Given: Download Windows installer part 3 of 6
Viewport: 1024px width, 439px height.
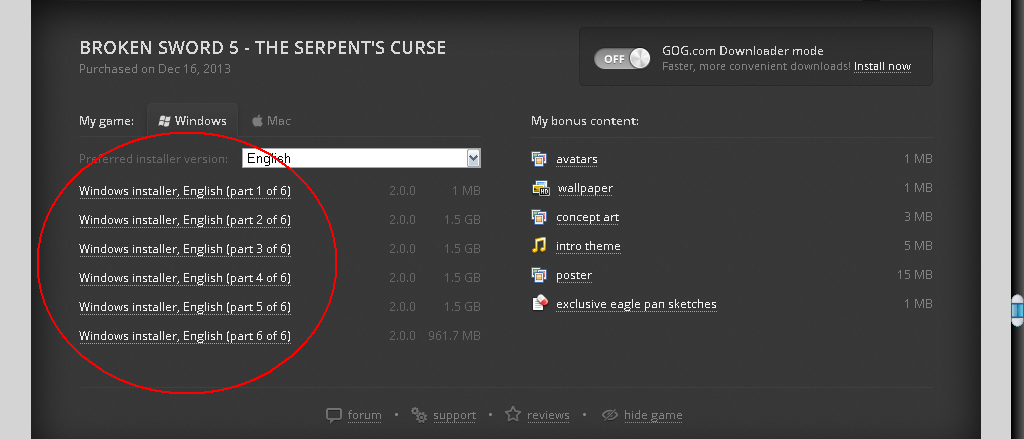Looking at the screenshot, I should (185, 249).
